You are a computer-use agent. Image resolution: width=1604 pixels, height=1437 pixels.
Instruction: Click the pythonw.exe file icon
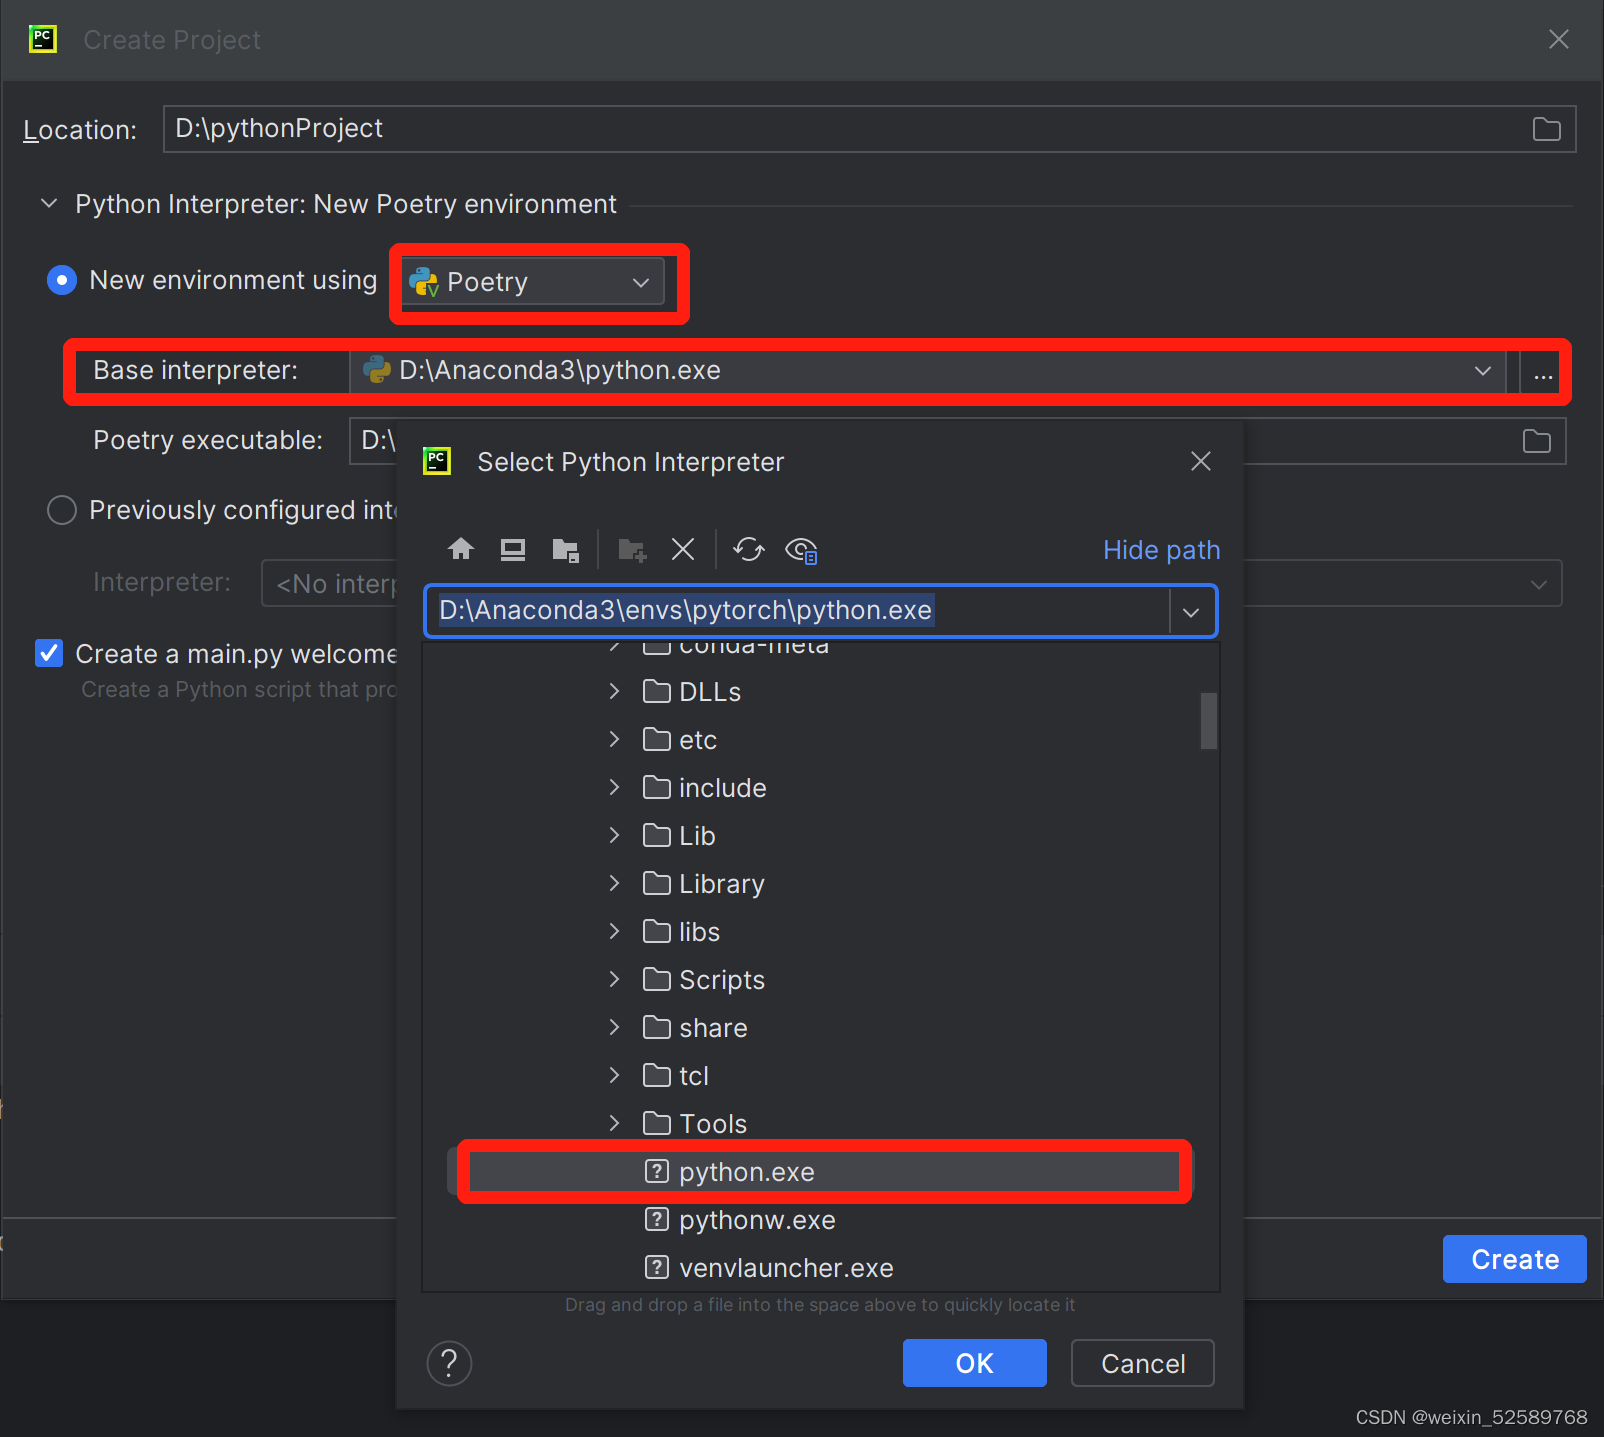point(657,1219)
